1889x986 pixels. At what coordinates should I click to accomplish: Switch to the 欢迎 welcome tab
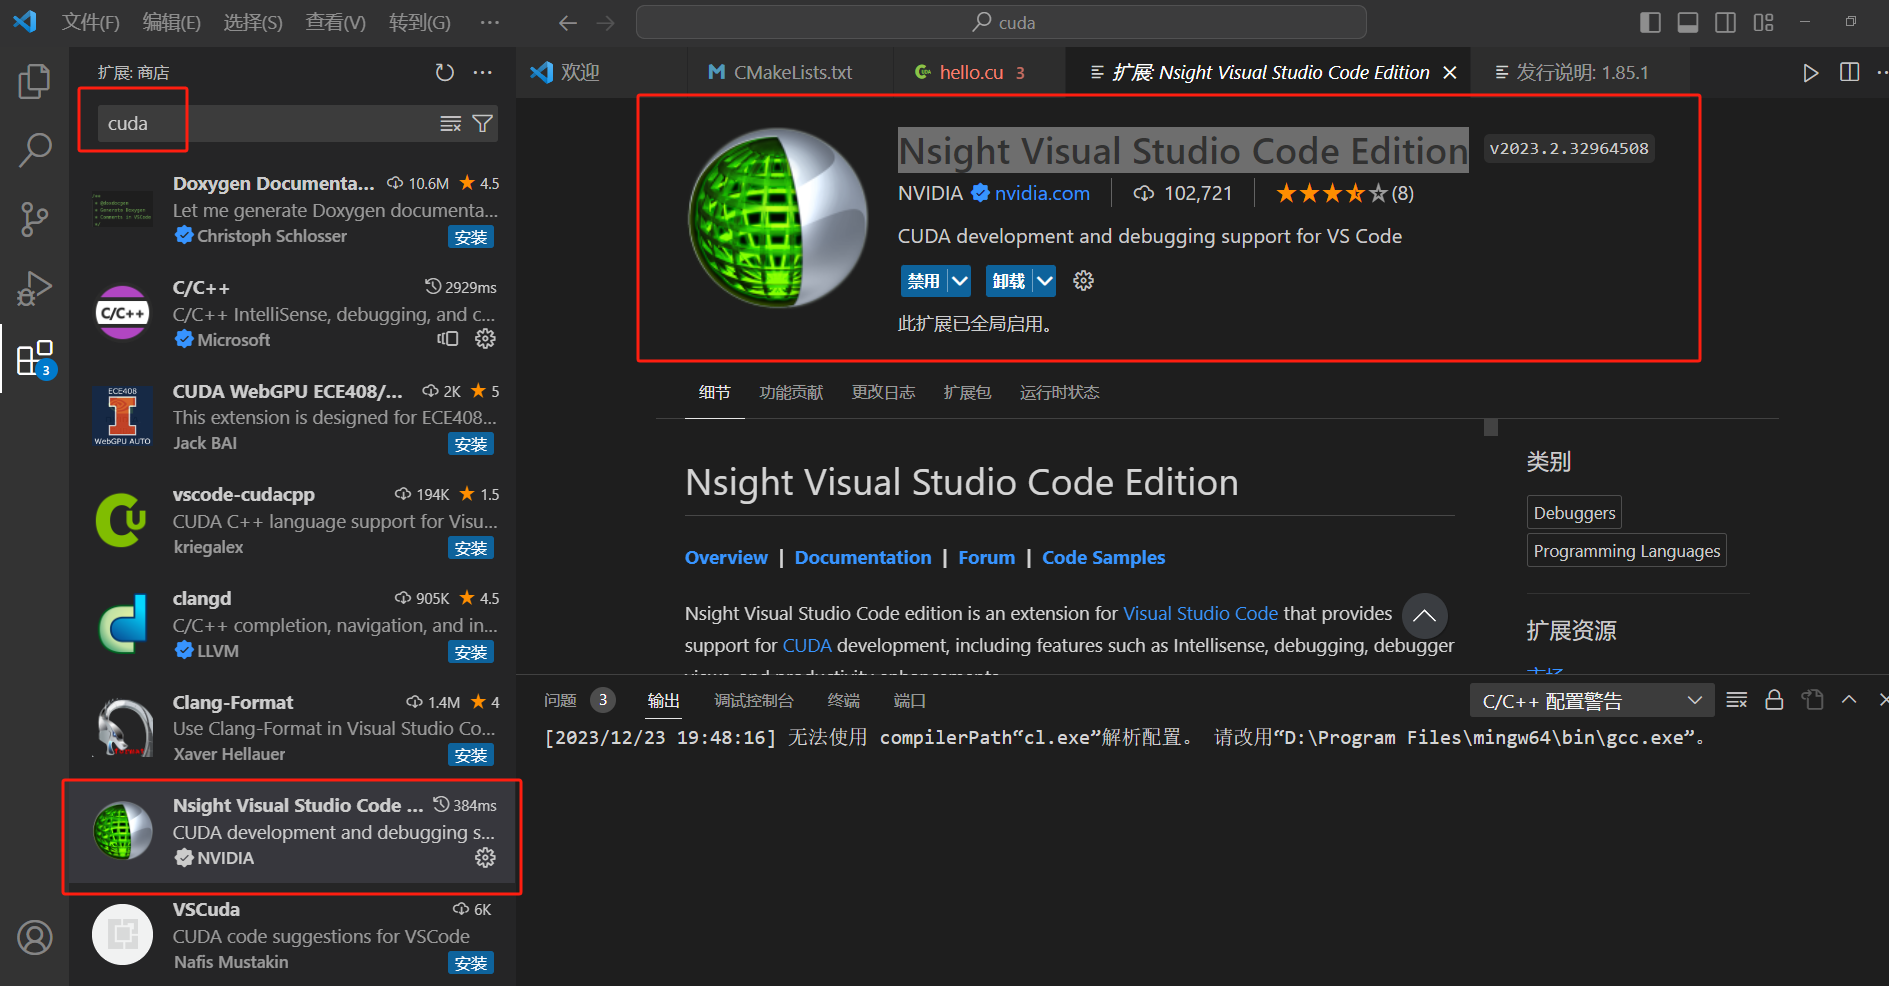(x=602, y=72)
